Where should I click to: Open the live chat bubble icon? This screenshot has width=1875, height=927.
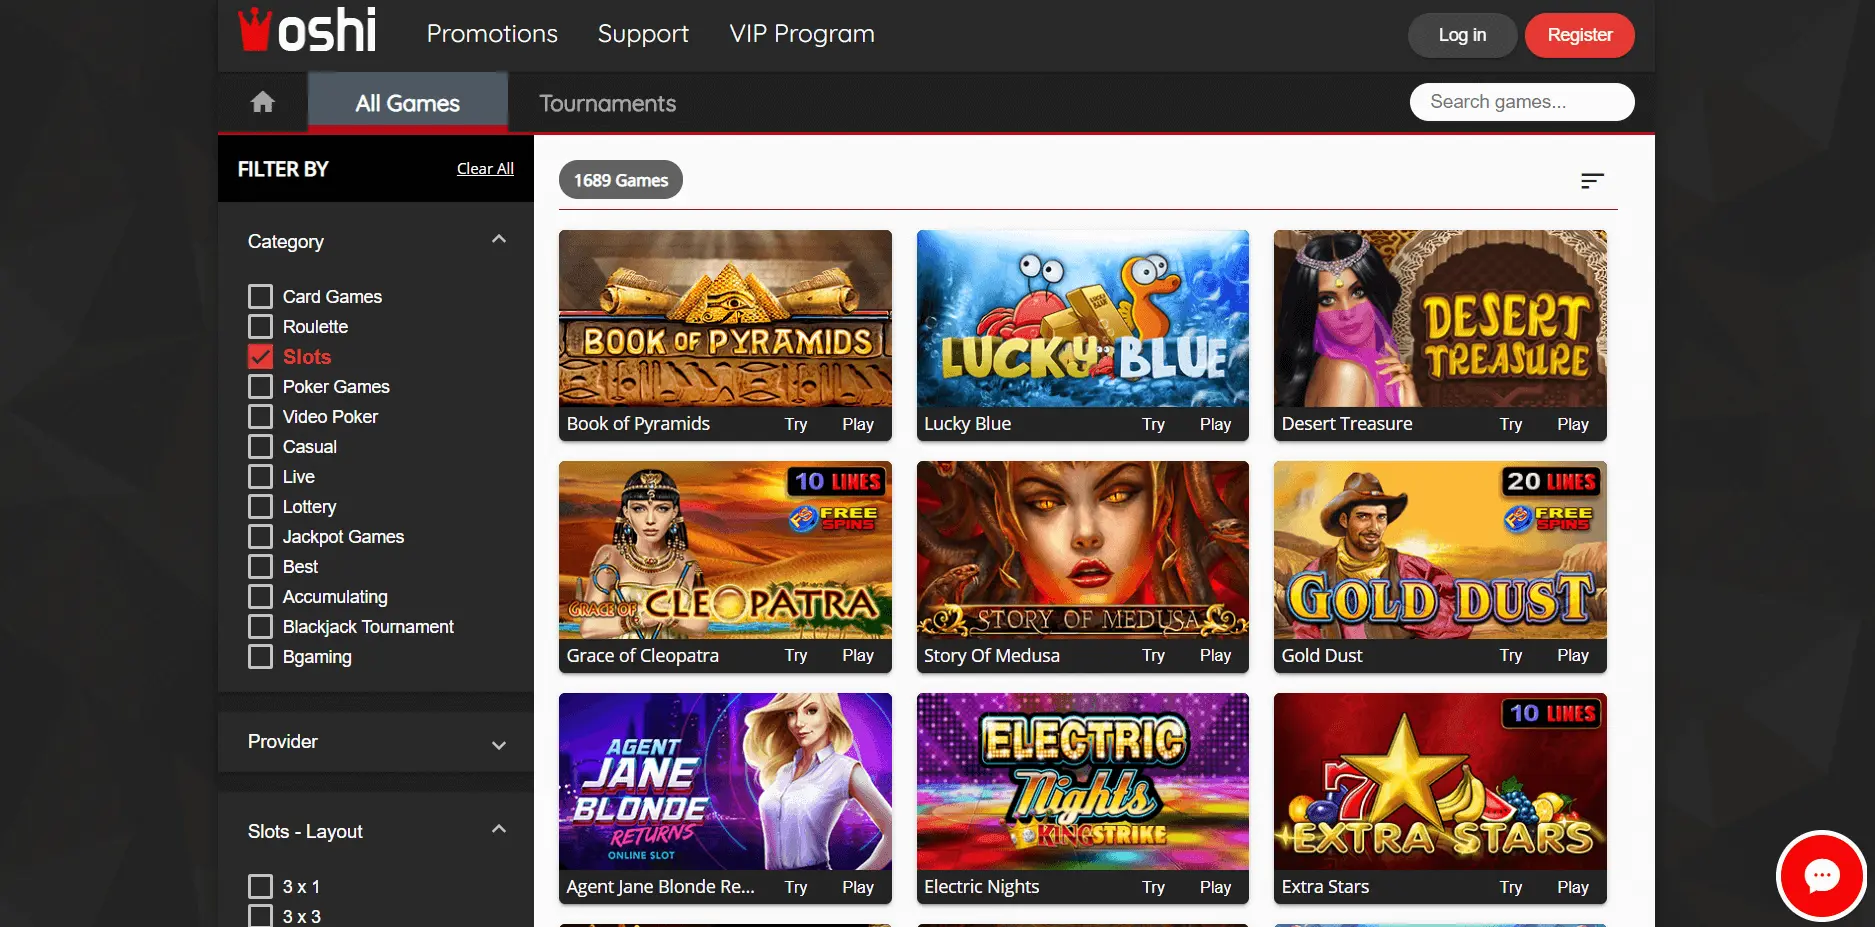click(x=1821, y=876)
